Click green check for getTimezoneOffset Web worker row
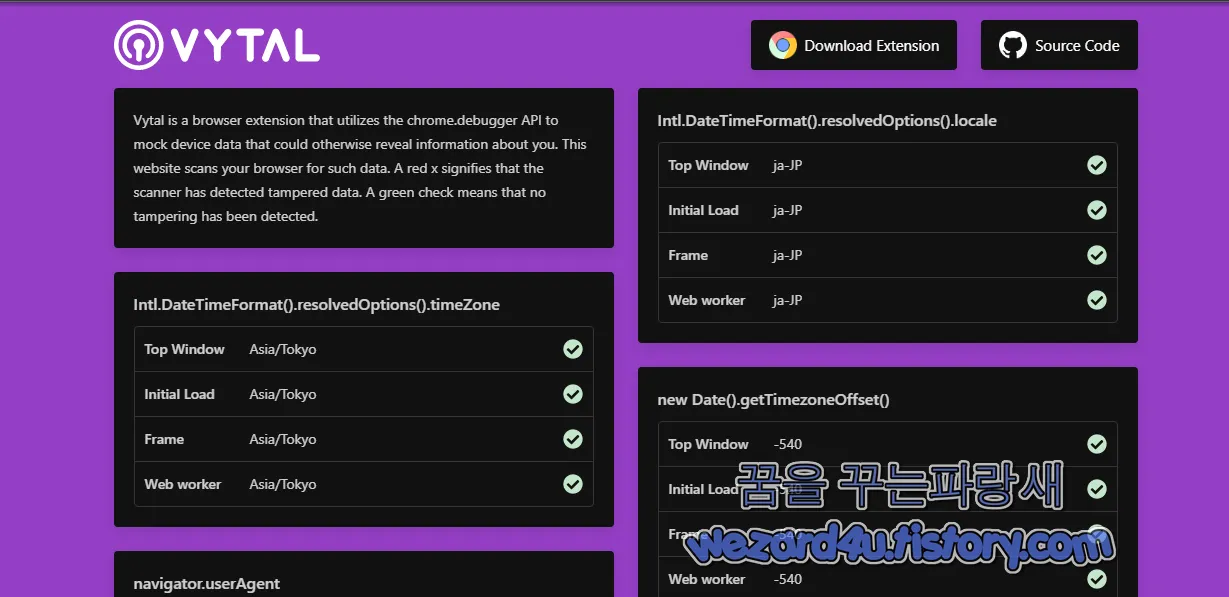 [x=1097, y=579]
